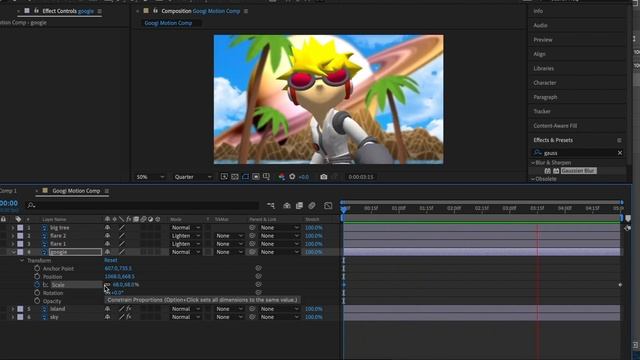Take a snapshot with the camera icon
Viewport: 640px width, 360px height.
[324, 177]
